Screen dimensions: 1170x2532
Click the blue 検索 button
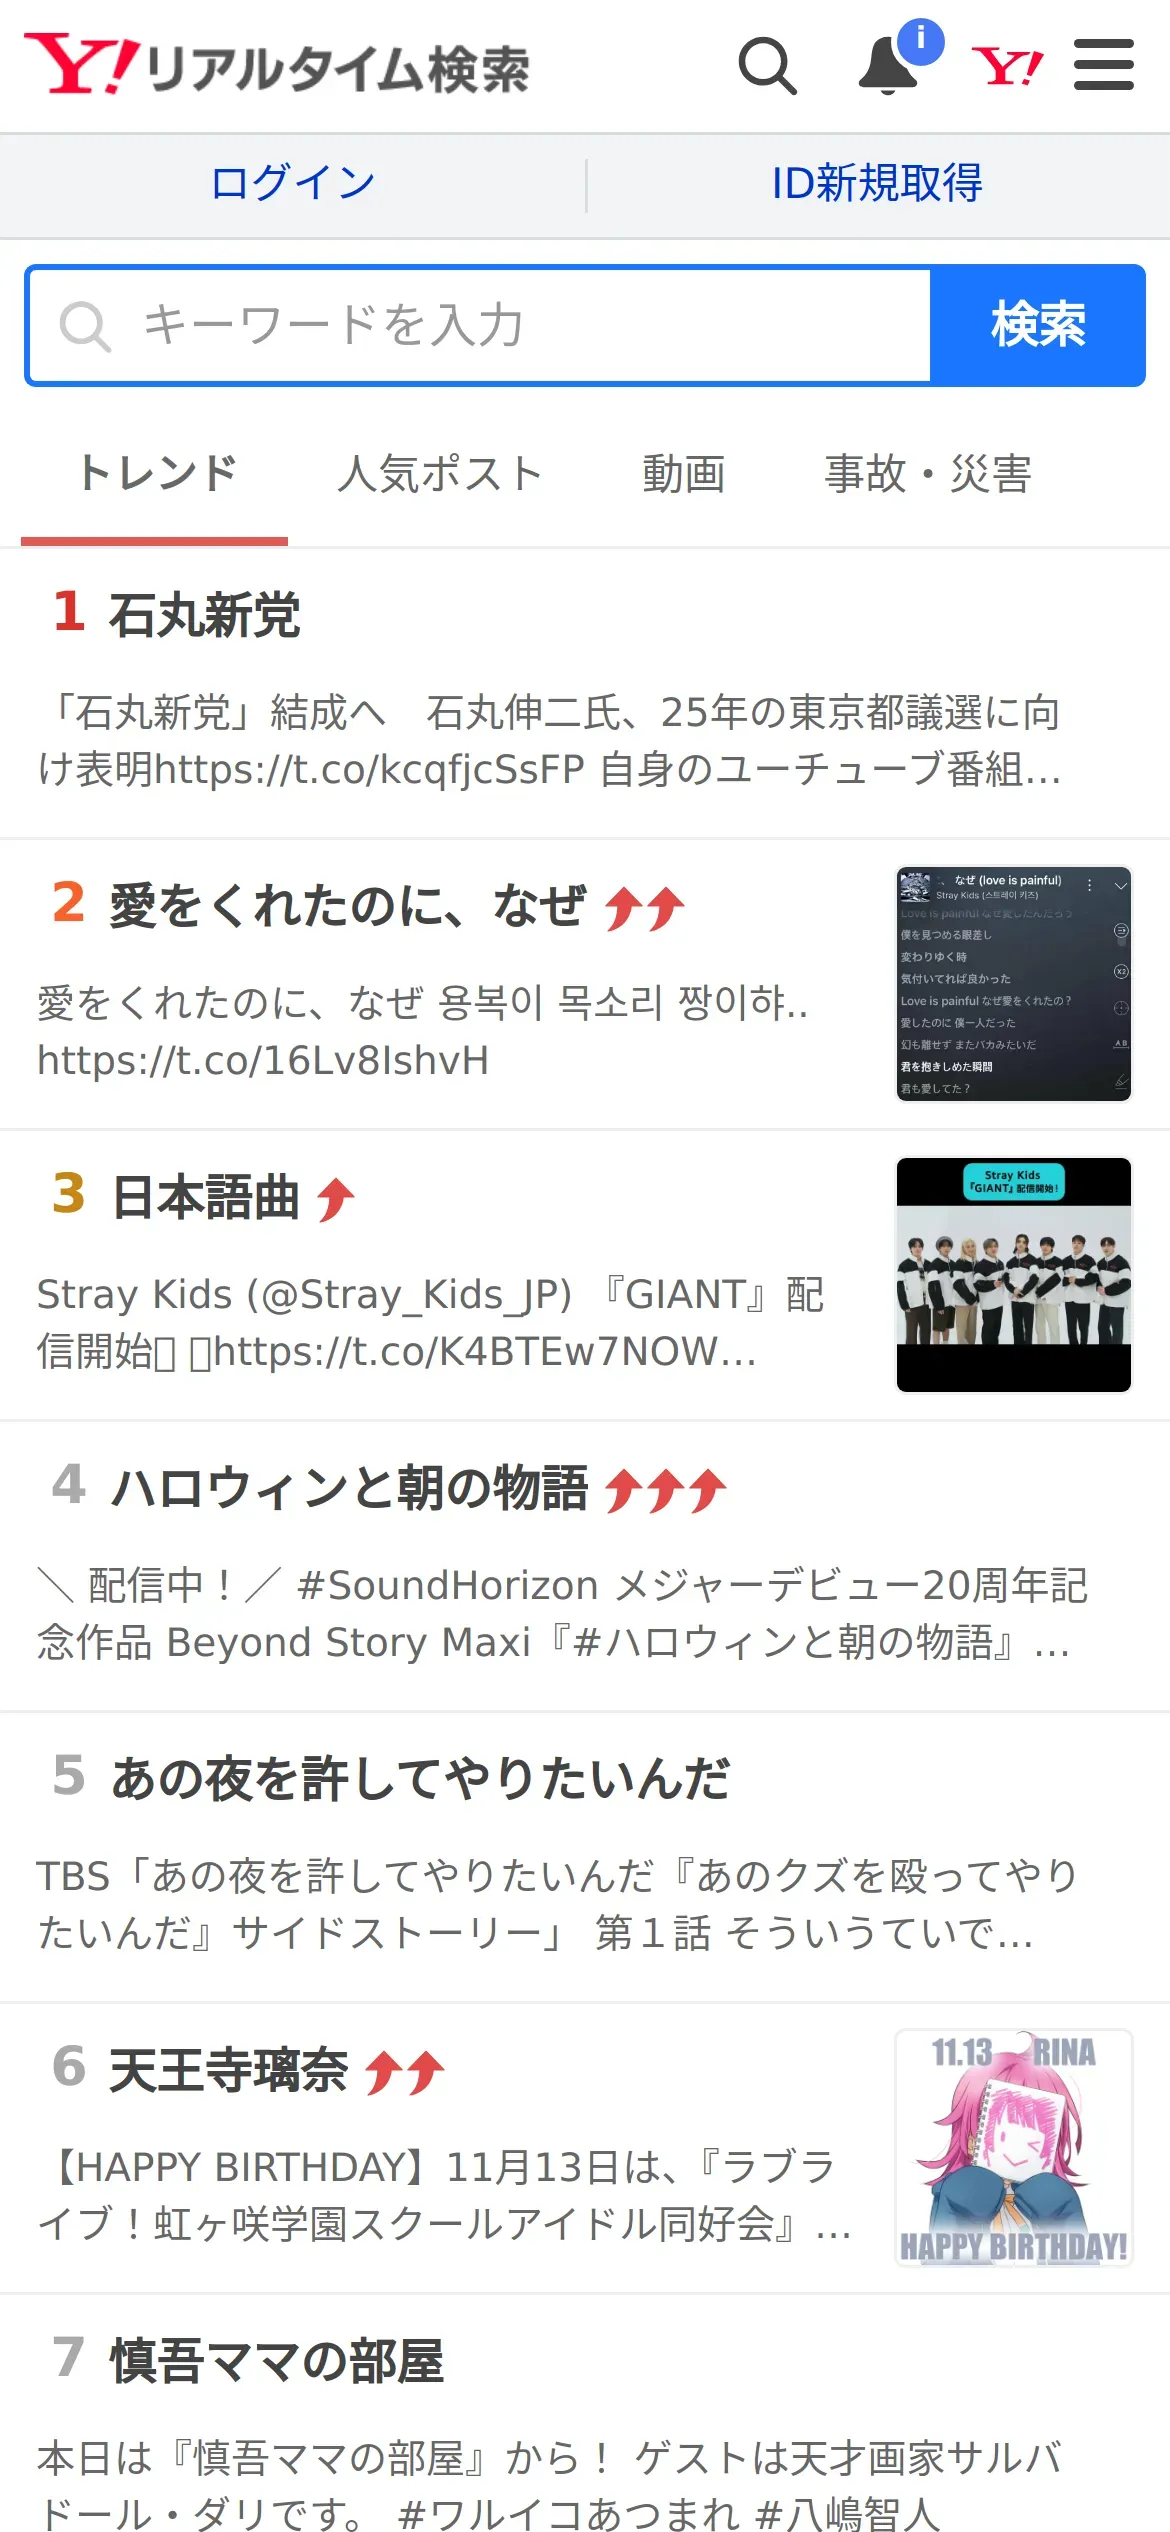1038,326
